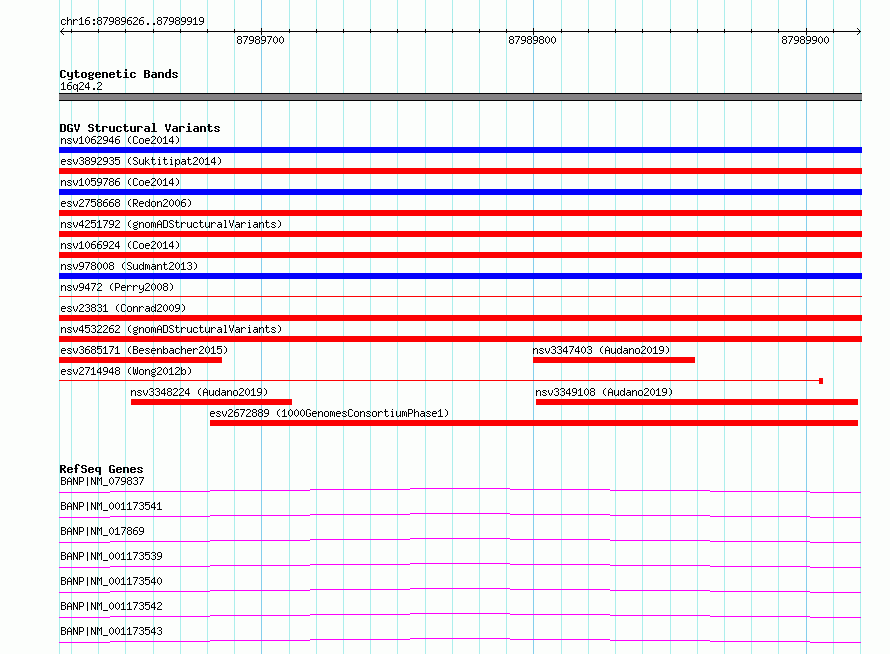The image size is (890, 654).
Task: Click the blue bar under nsv1062946
Action: (460, 150)
